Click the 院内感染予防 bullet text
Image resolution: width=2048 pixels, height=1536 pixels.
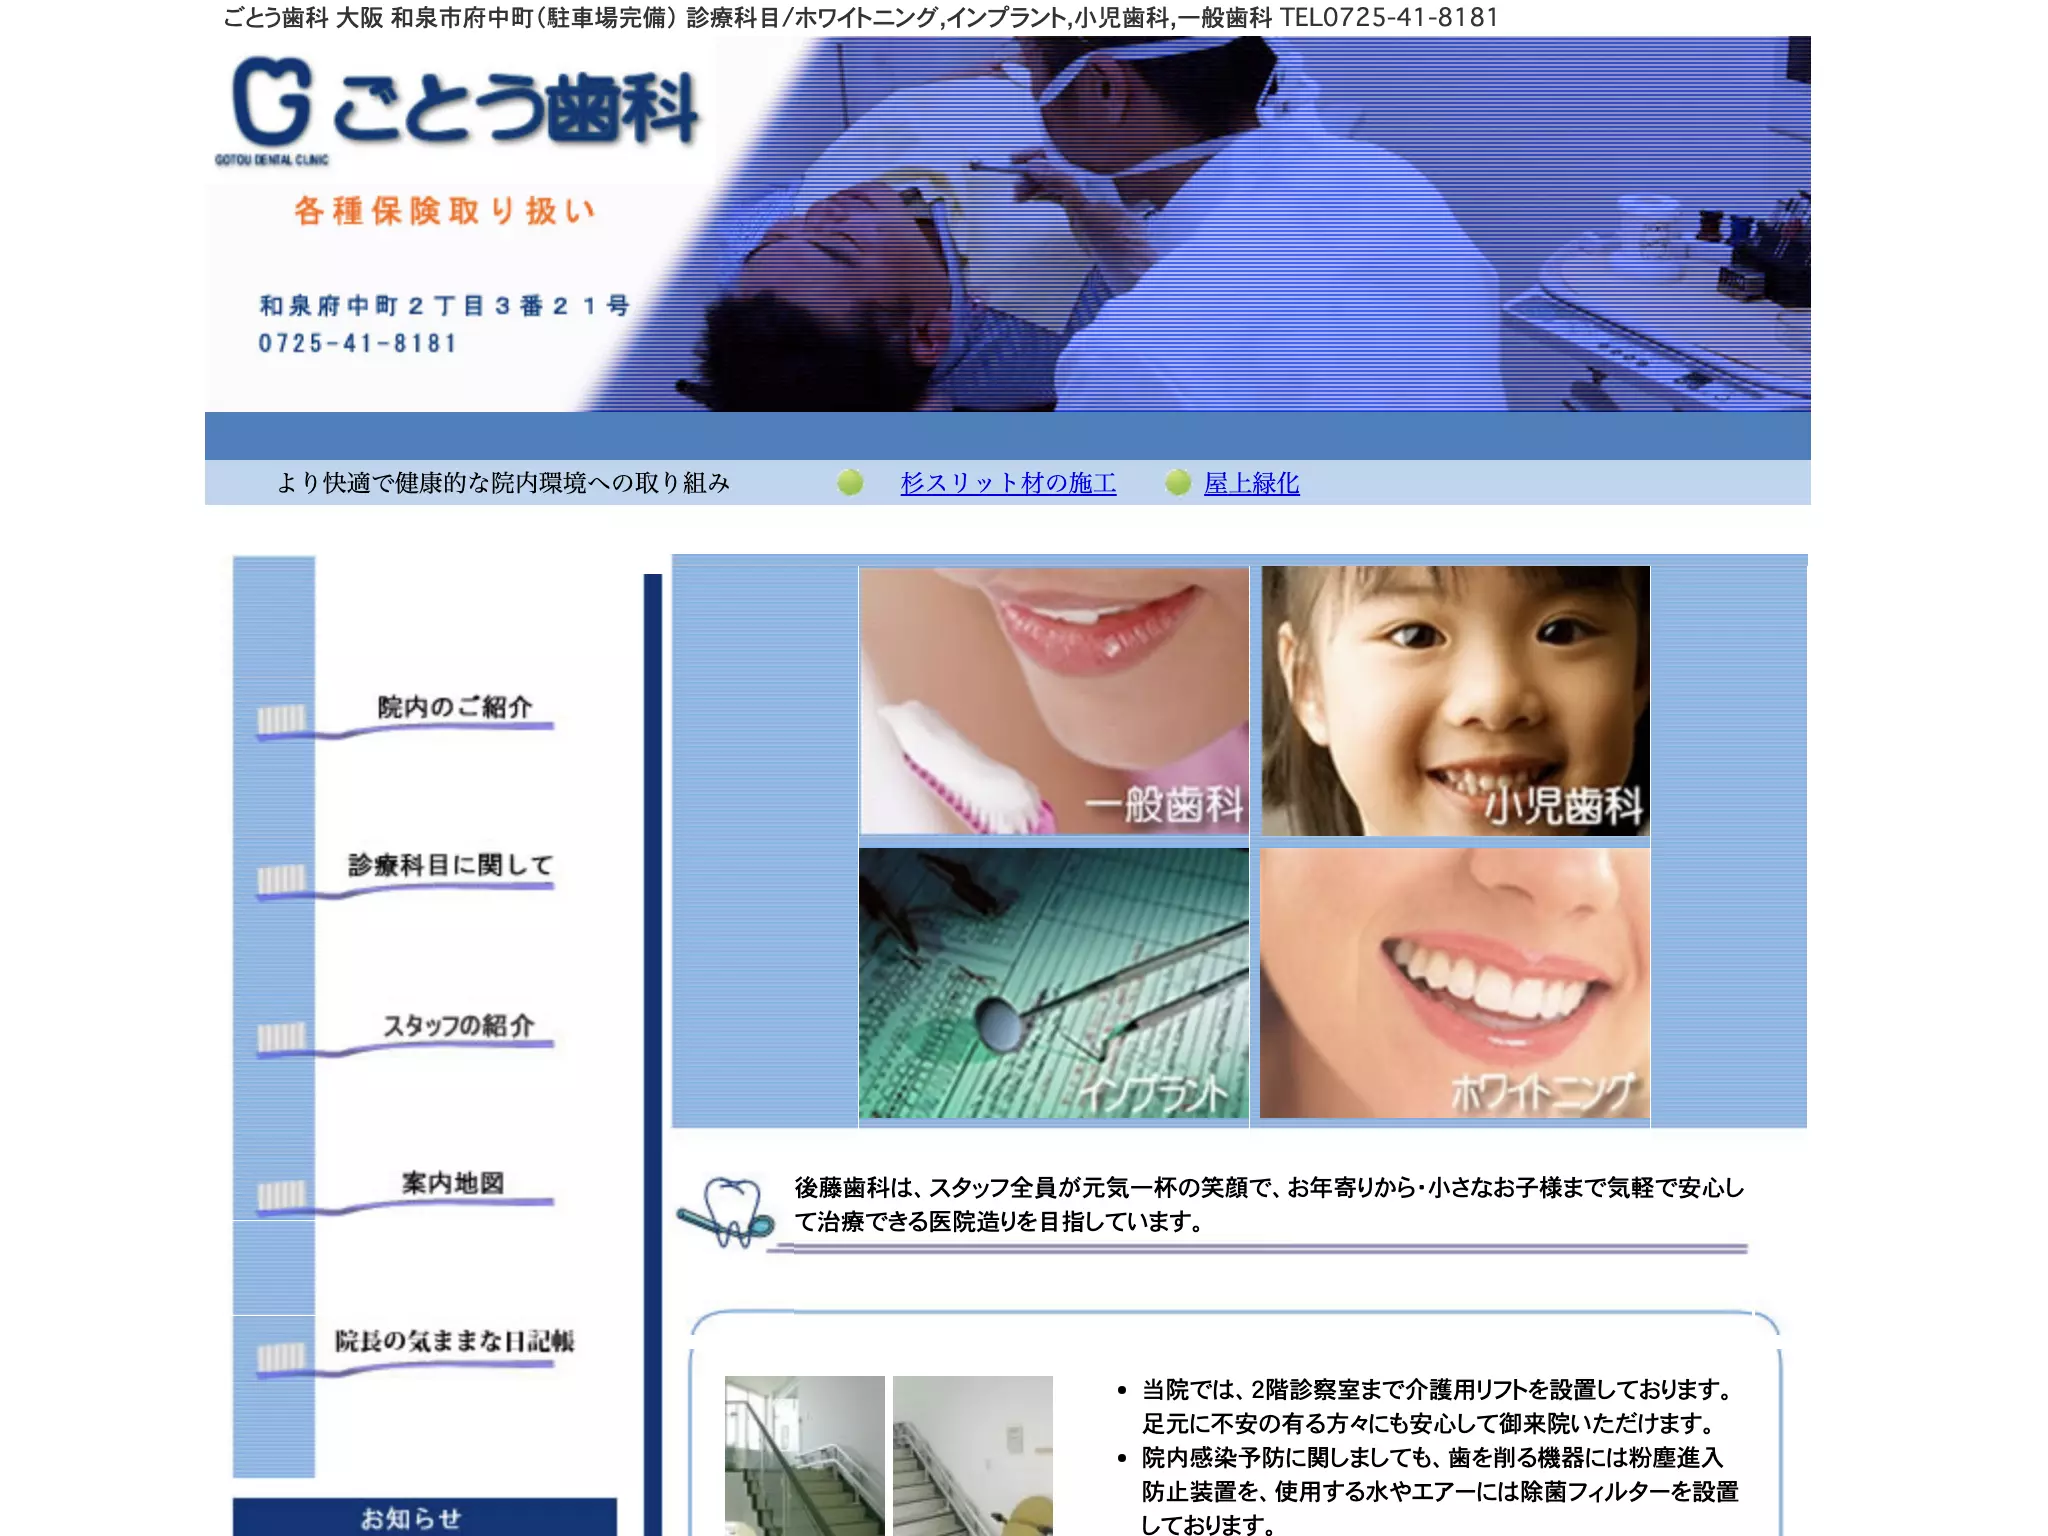pyautogui.click(x=1440, y=1491)
